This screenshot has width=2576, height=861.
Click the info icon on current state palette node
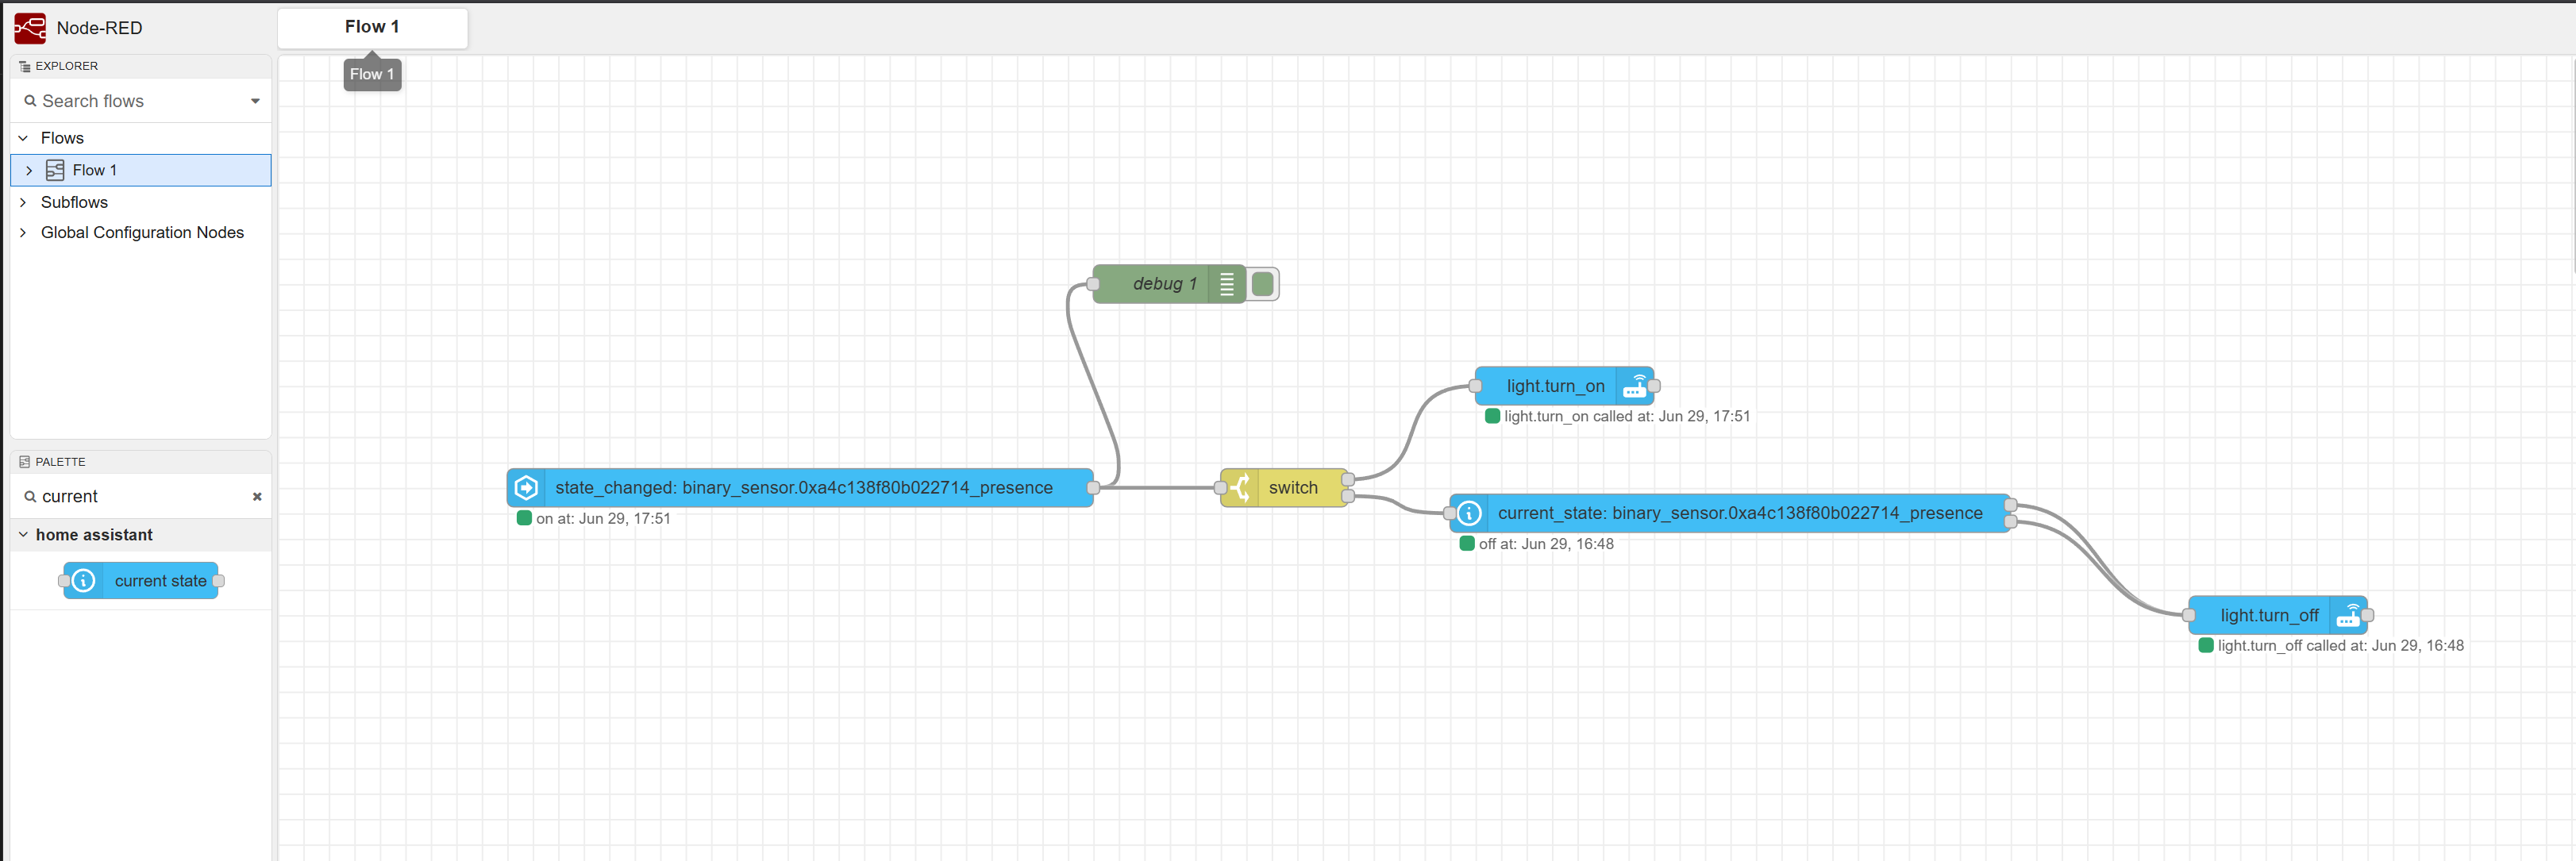[84, 581]
